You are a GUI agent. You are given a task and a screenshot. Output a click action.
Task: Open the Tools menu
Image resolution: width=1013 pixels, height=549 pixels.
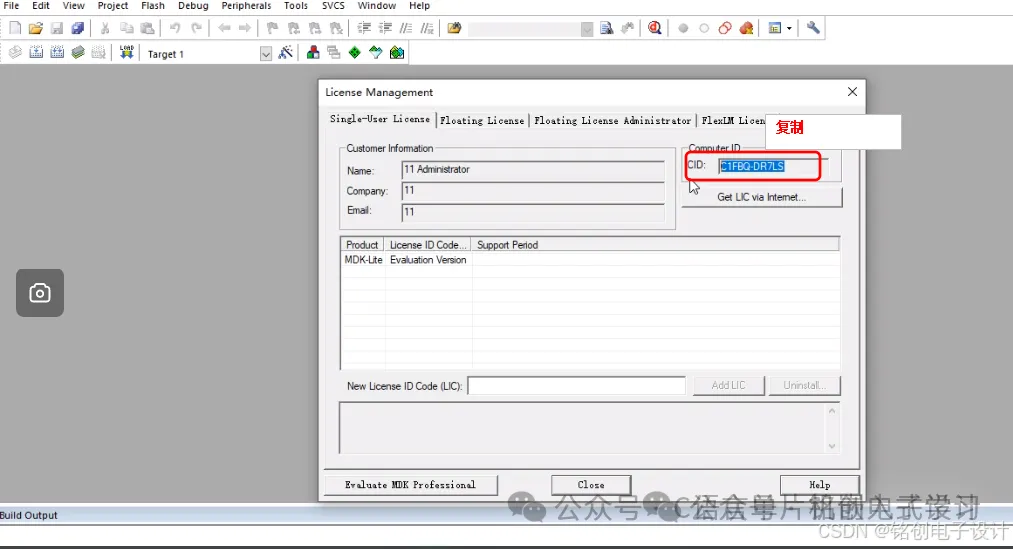[x=296, y=6]
